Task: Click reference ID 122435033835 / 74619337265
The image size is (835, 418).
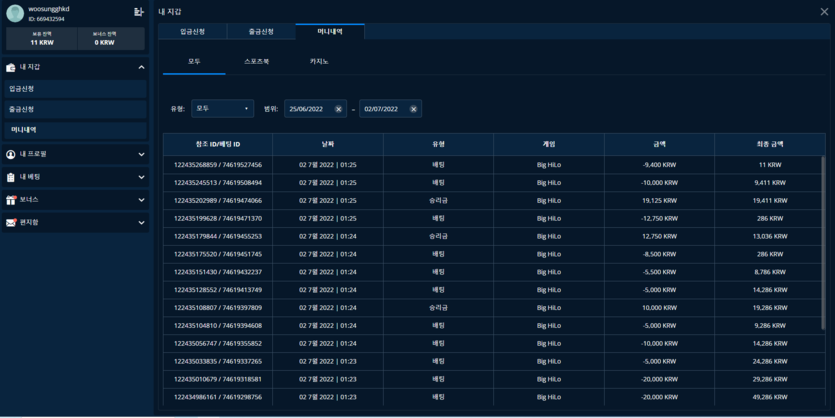Action: [x=218, y=362]
